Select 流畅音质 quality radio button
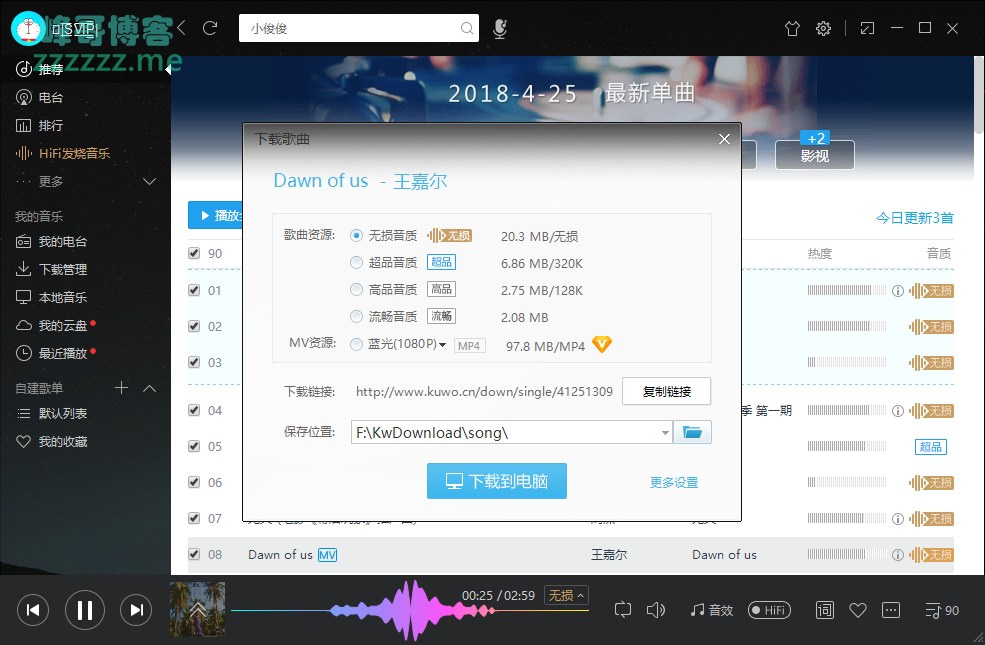 pyautogui.click(x=356, y=316)
